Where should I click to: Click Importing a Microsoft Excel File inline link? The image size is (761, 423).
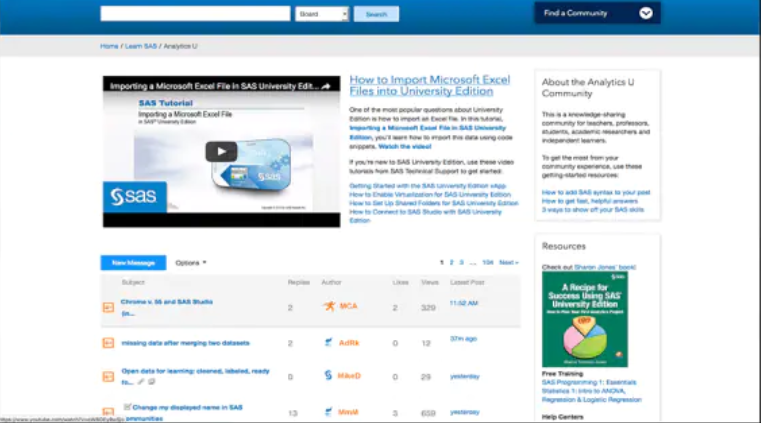(x=427, y=132)
